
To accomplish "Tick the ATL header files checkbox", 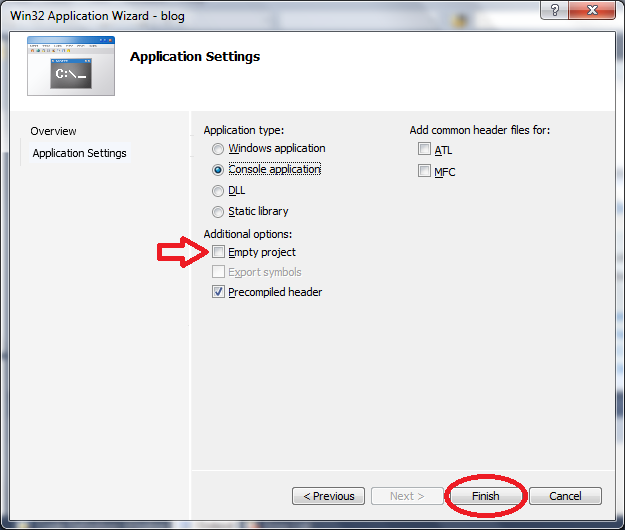I will coord(424,149).
